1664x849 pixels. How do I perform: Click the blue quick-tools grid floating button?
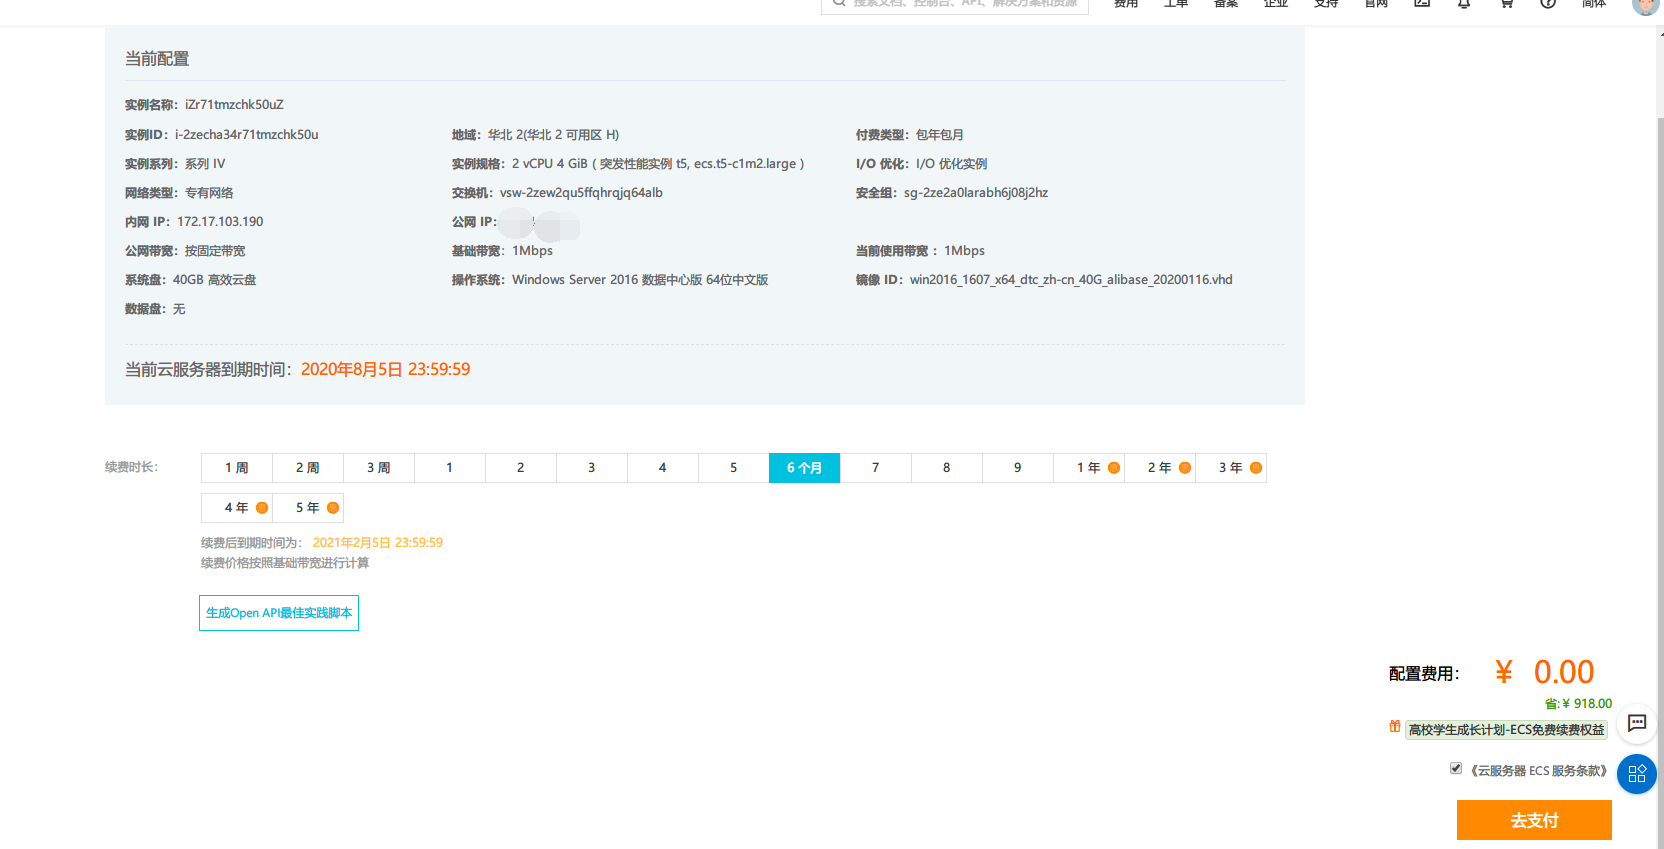(x=1637, y=774)
